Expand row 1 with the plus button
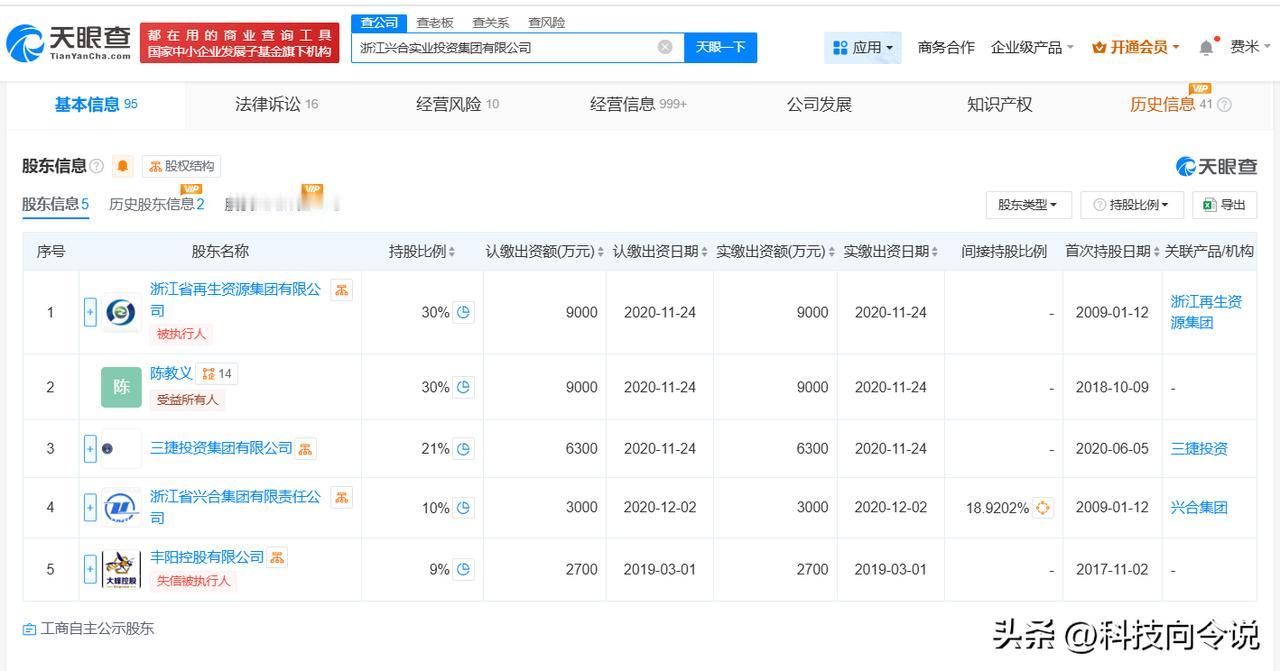The width and height of the screenshot is (1280, 671). 90,313
